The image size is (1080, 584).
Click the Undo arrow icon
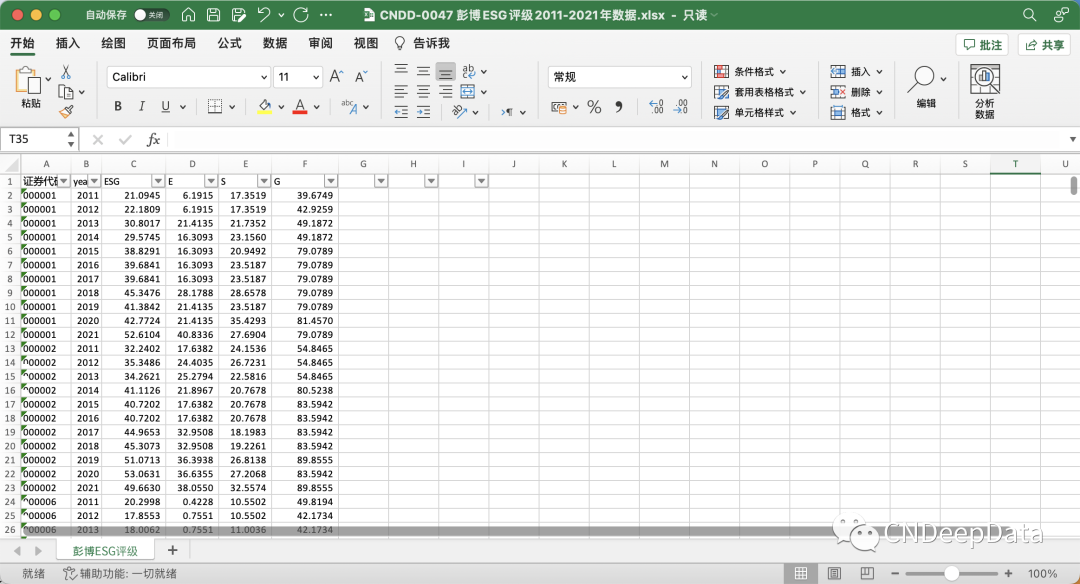(264, 14)
